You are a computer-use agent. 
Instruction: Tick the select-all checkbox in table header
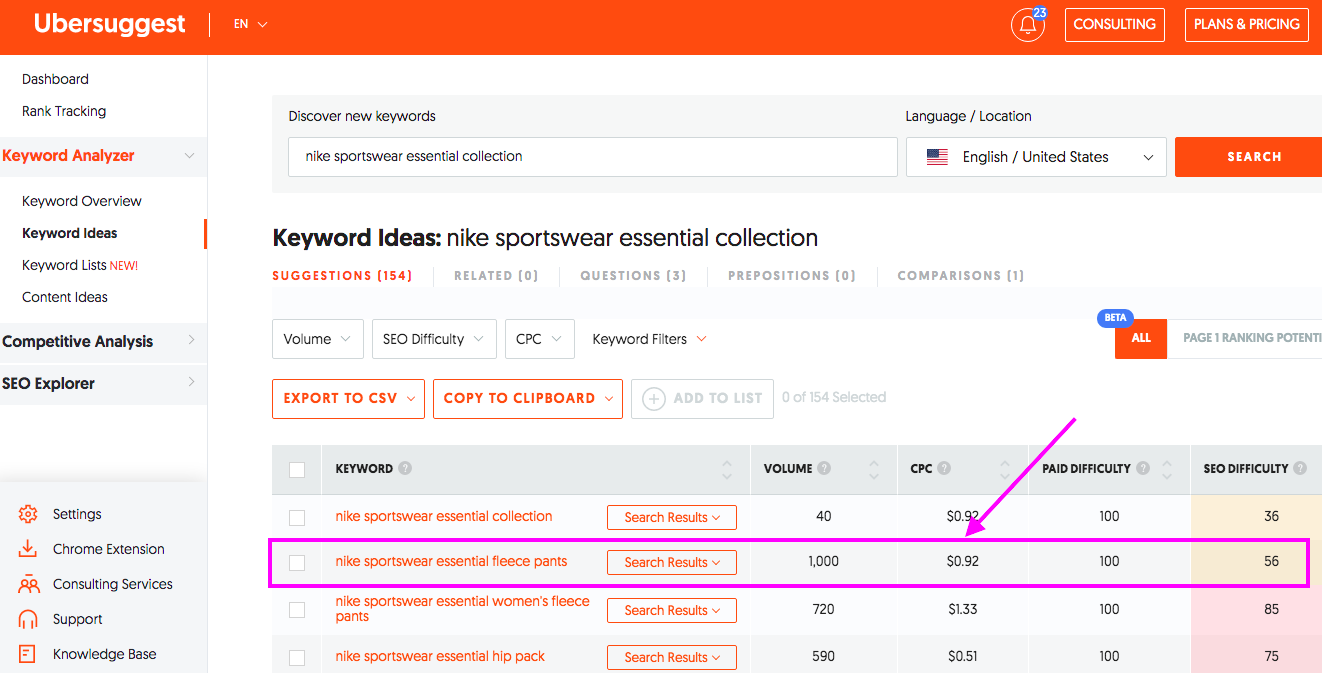[x=297, y=469]
